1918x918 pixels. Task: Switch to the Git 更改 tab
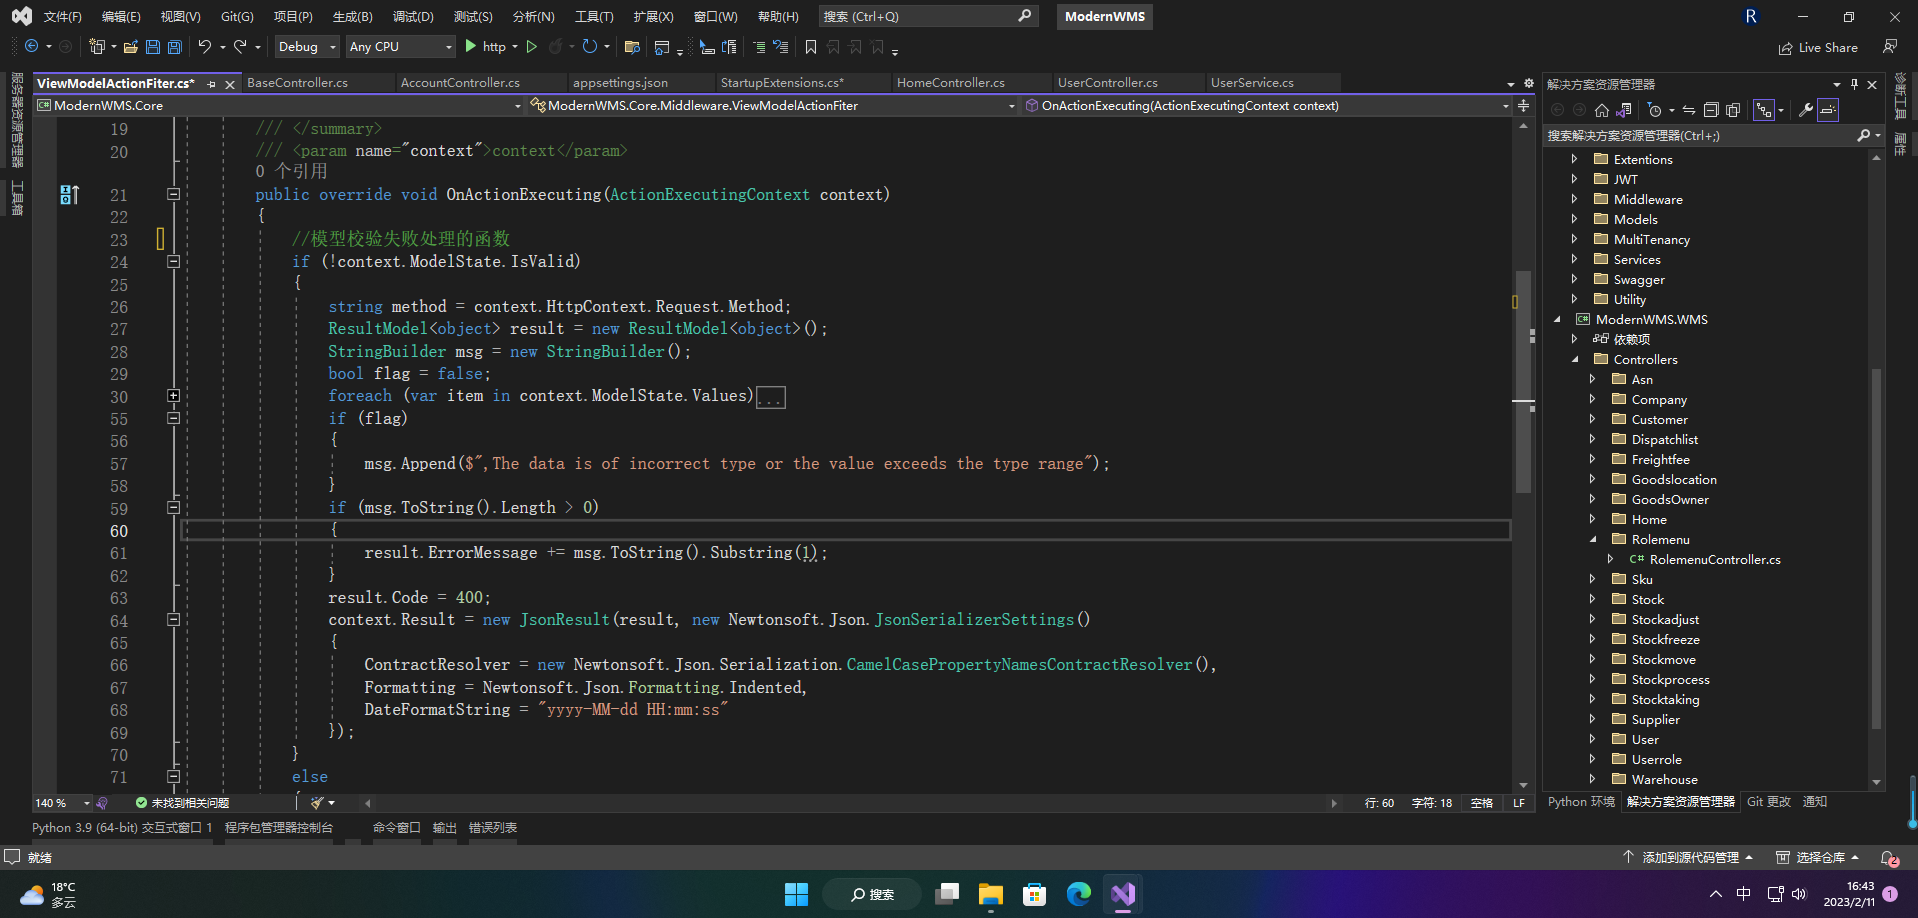tap(1769, 802)
